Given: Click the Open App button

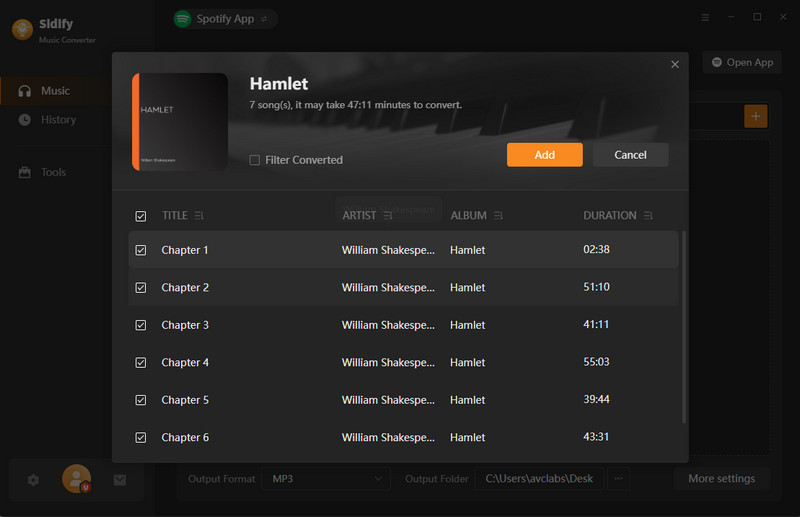Looking at the screenshot, I should pos(742,62).
